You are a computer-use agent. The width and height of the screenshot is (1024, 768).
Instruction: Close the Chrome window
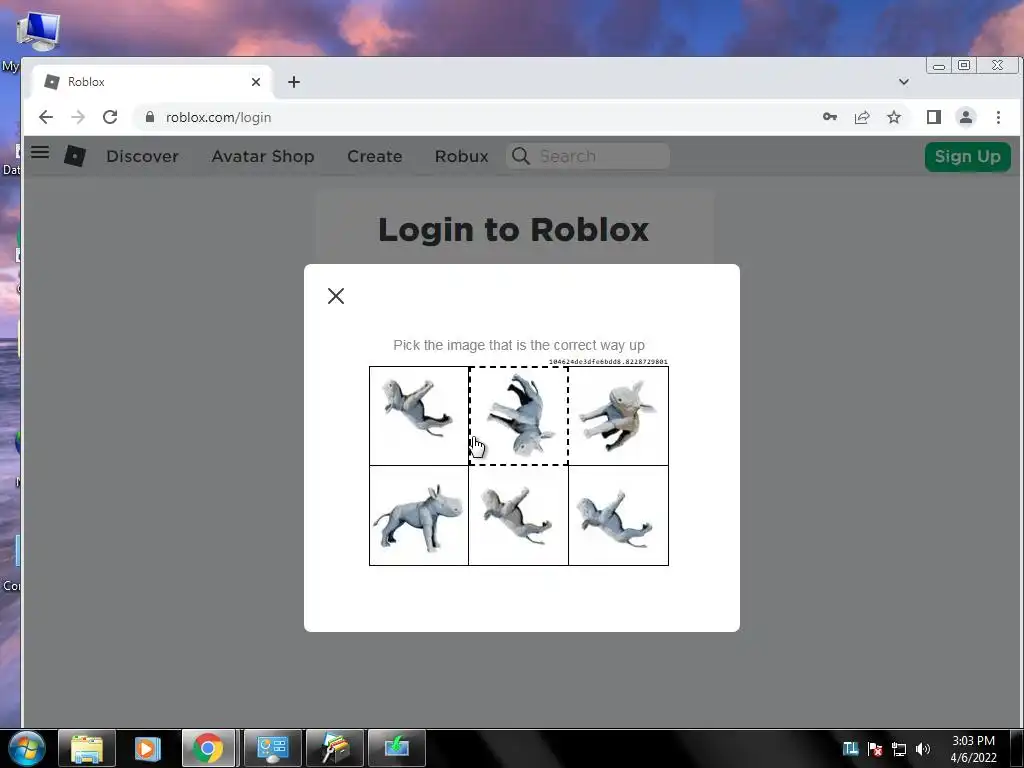click(x=997, y=65)
